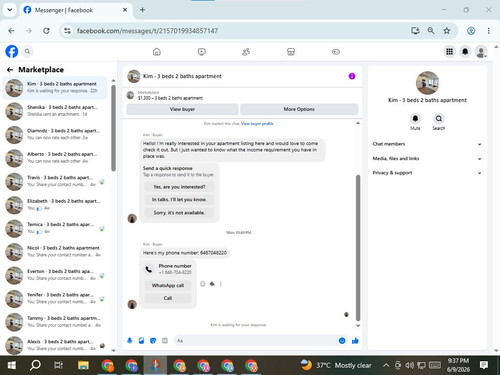This screenshot has width=500, height=375.
Task: Open the Friends icon in top navigation
Action: click(246, 52)
